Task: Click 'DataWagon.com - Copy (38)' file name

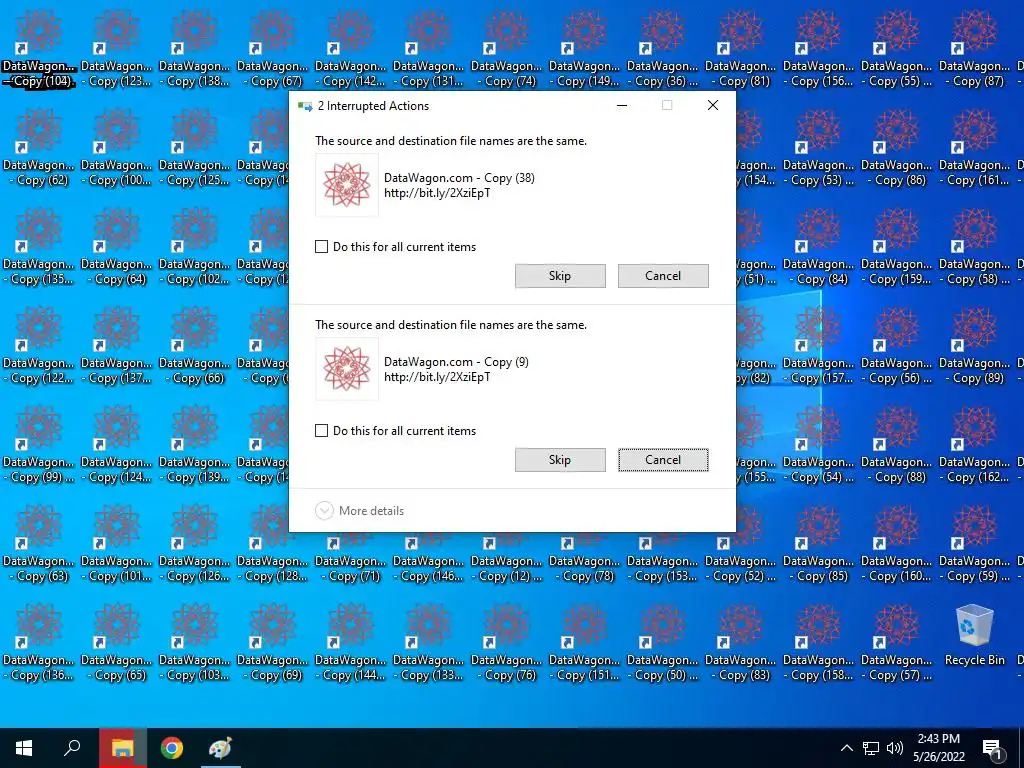Action: coord(459,178)
